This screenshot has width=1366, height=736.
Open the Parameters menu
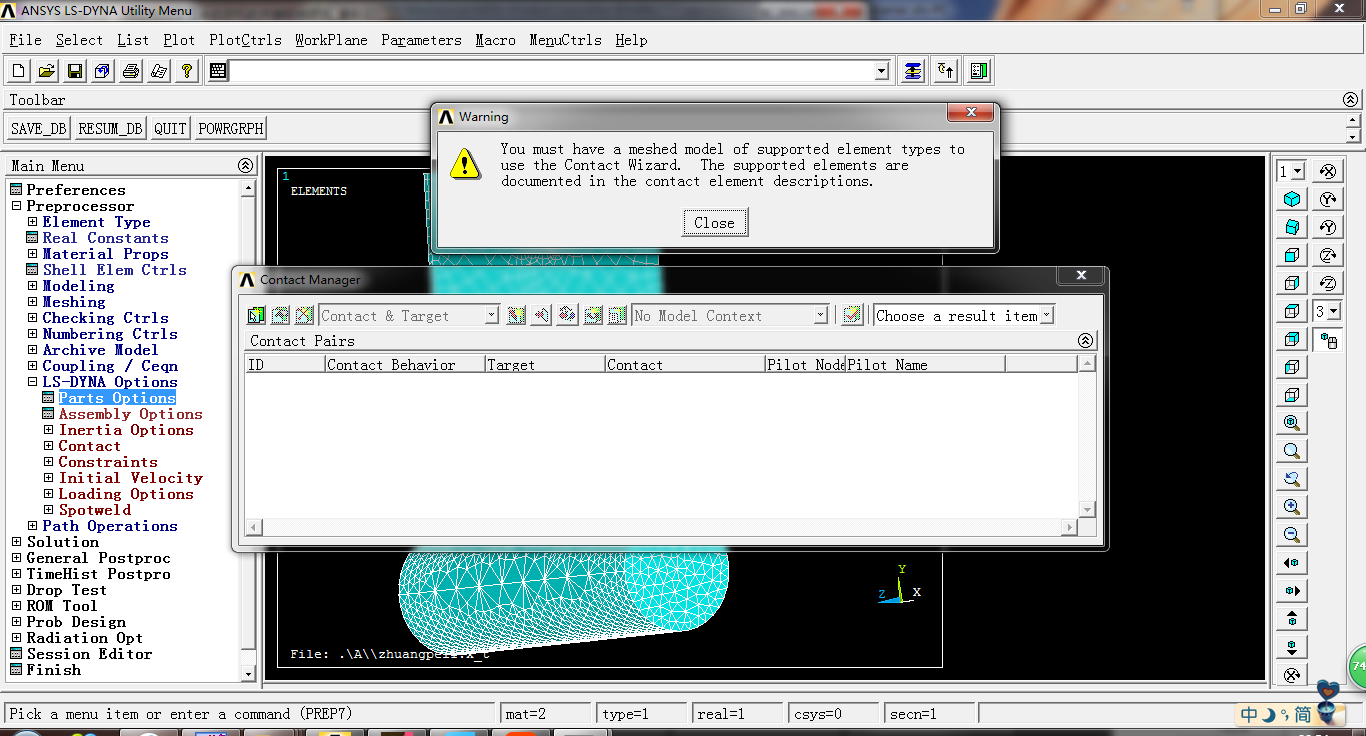click(x=421, y=40)
